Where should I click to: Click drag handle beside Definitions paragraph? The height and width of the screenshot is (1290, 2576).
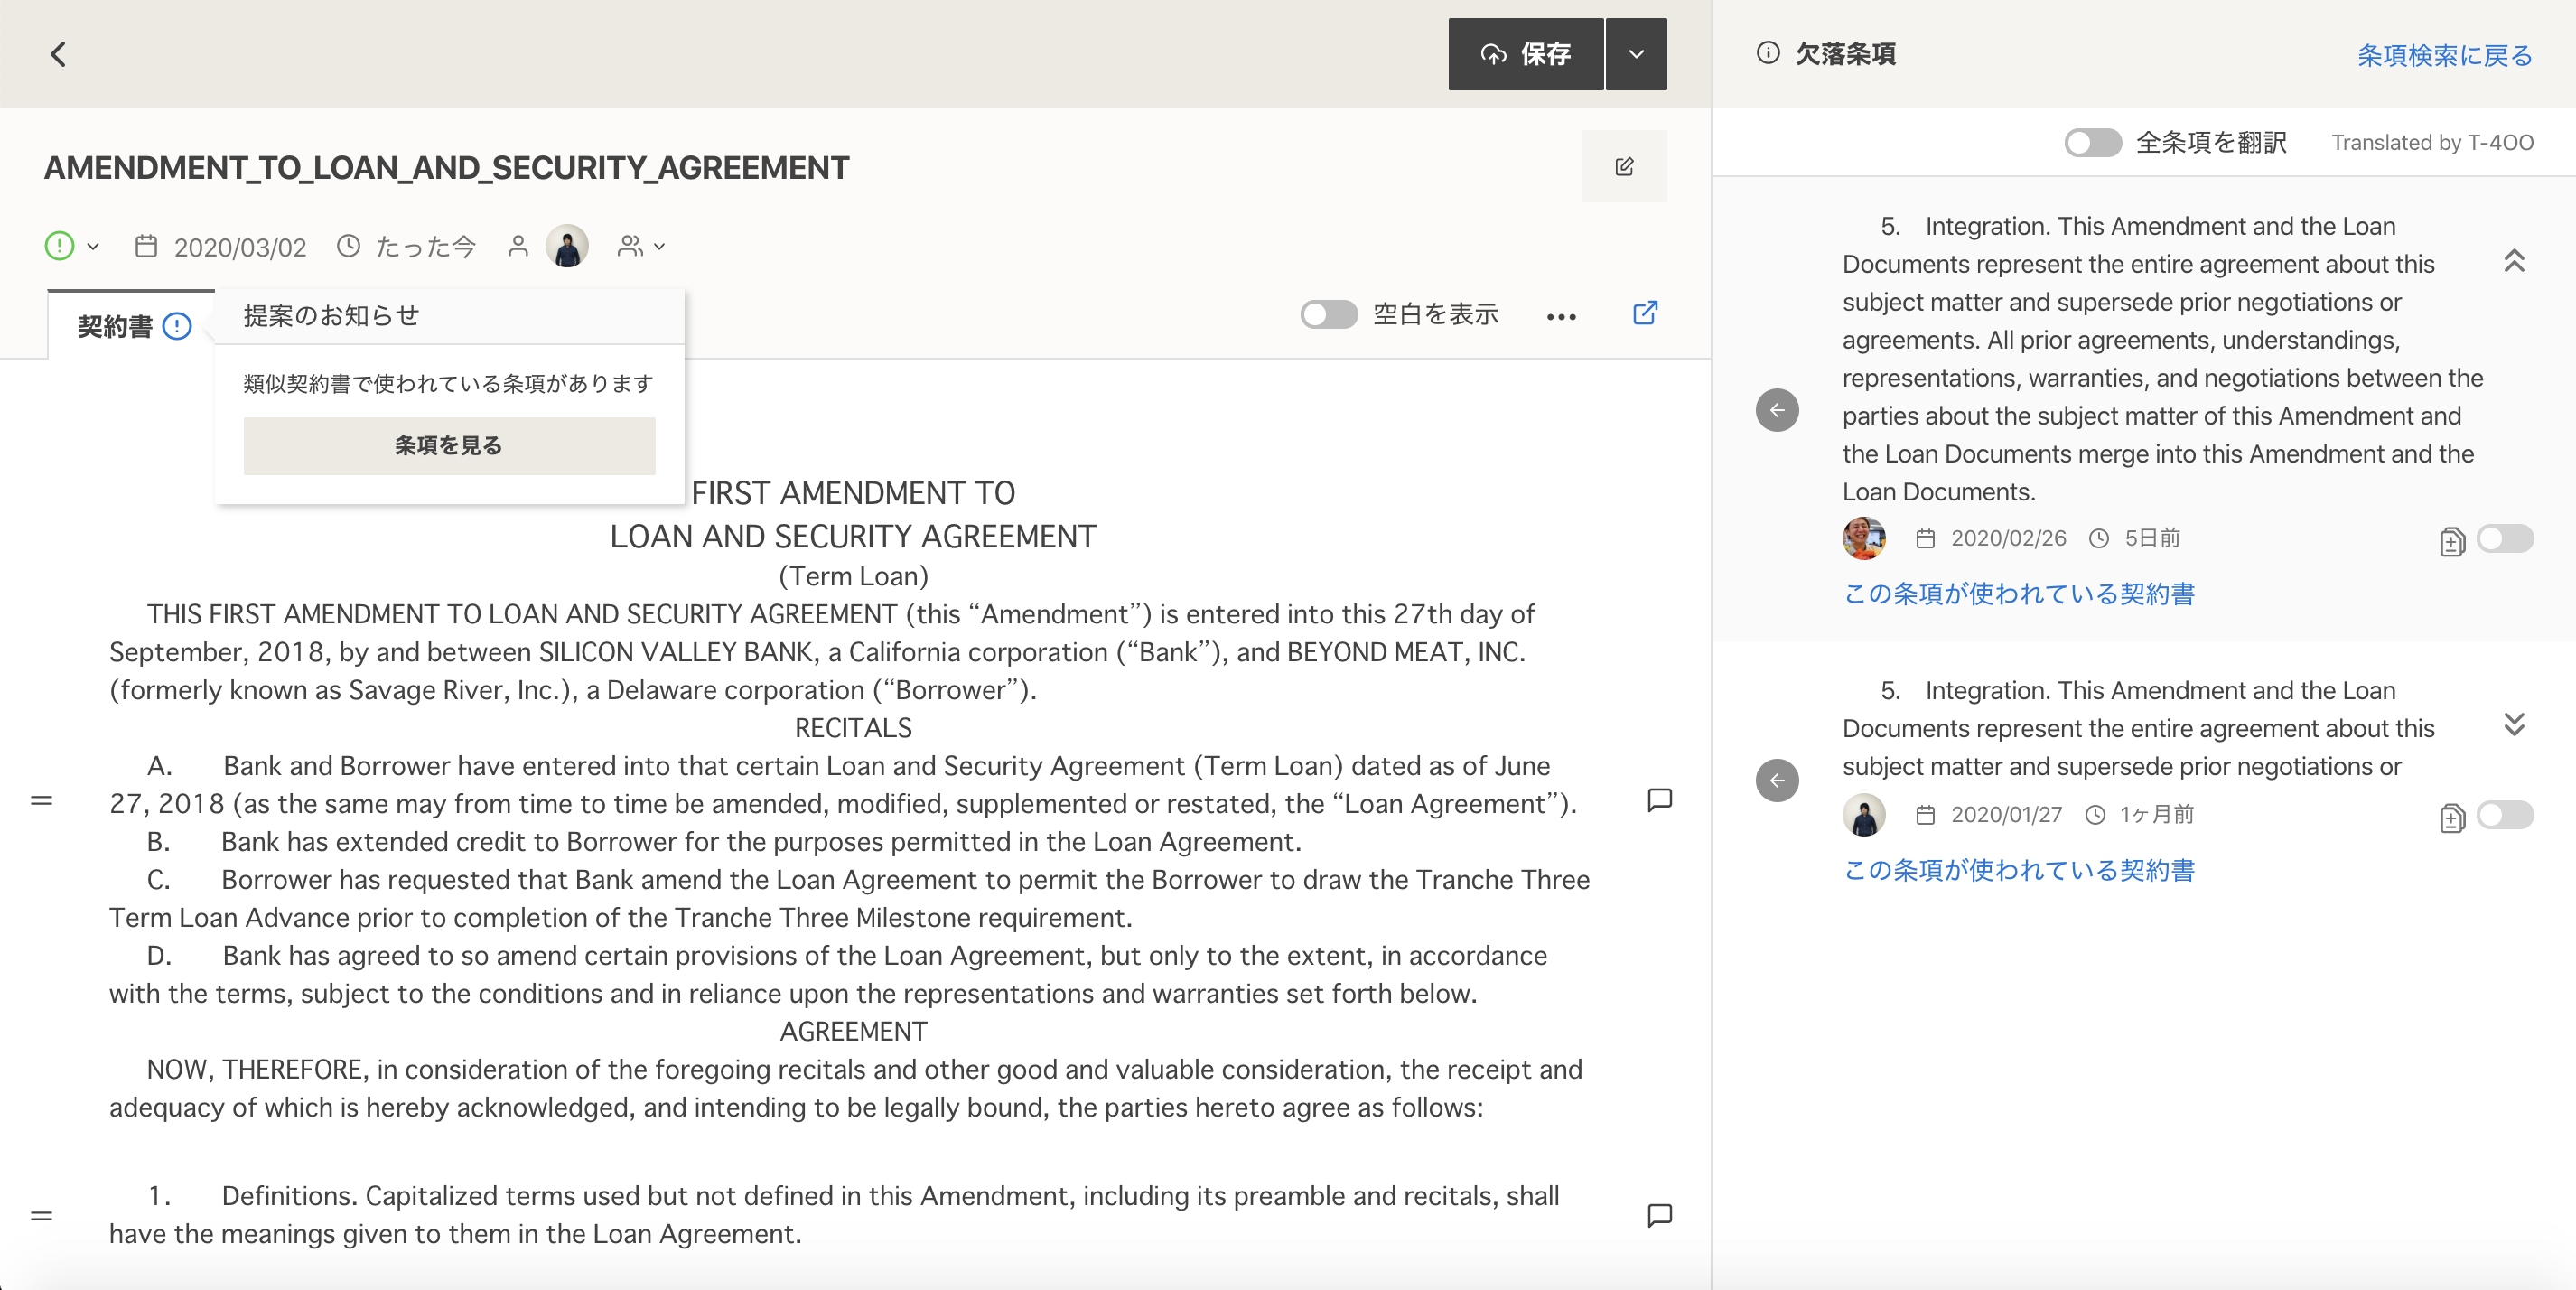[41, 1216]
